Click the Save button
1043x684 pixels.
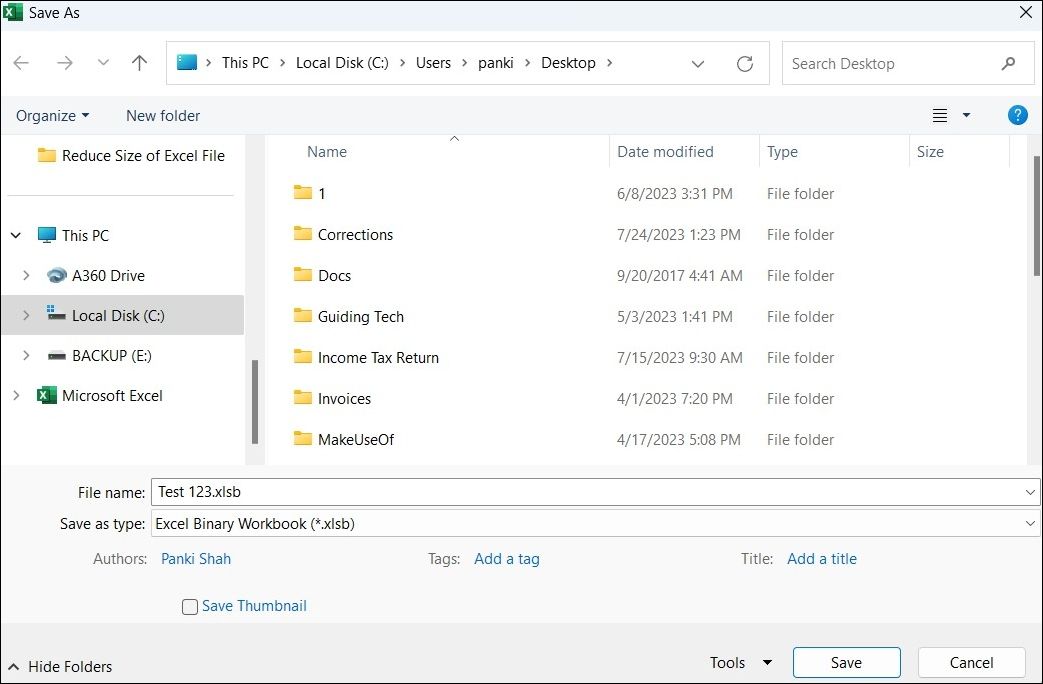(x=846, y=662)
